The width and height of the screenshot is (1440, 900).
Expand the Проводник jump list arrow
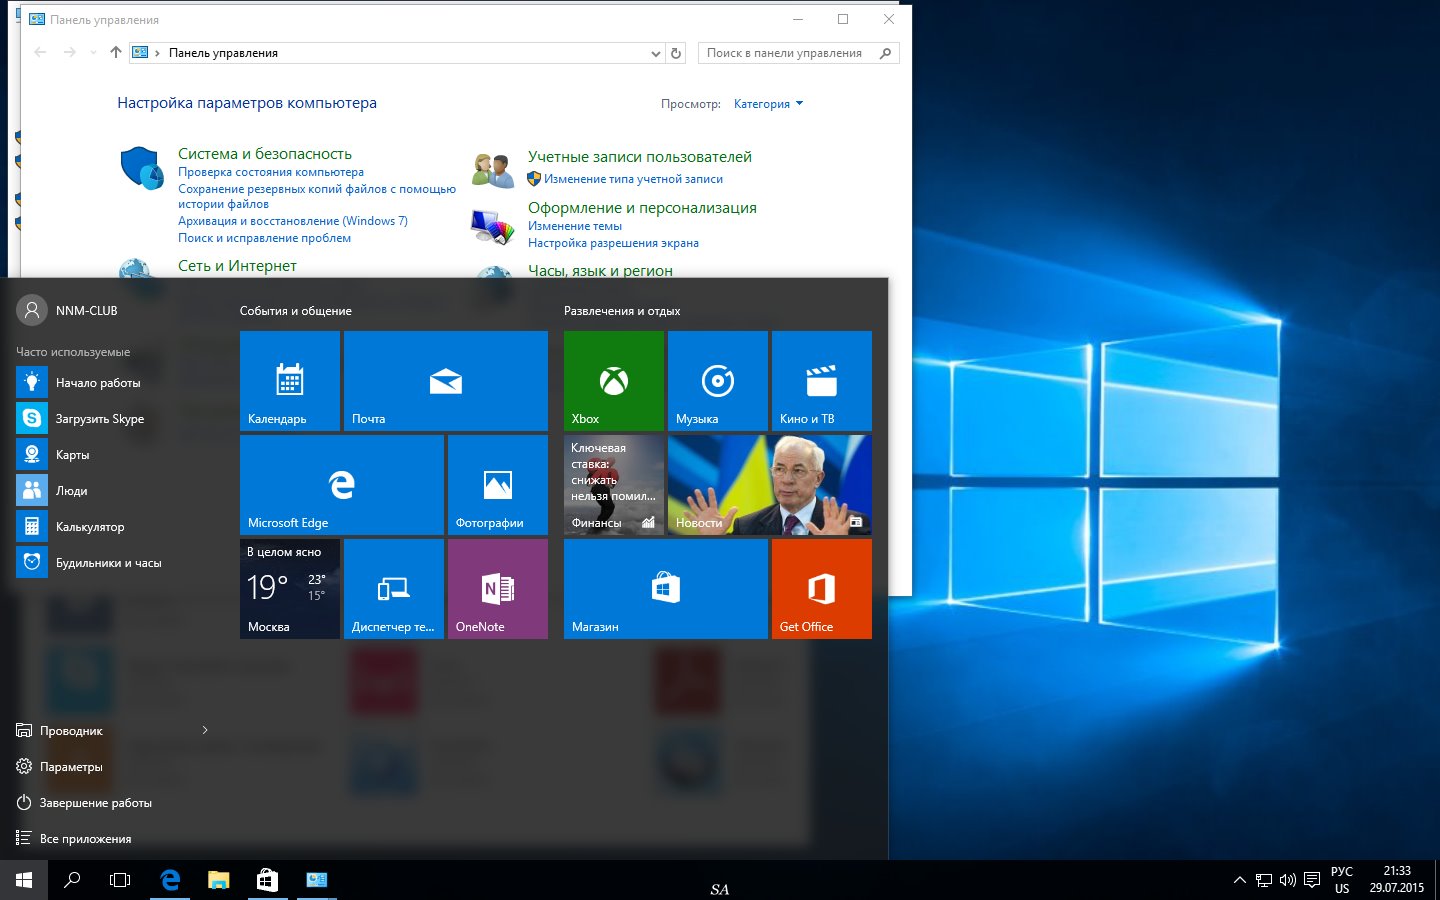click(x=205, y=730)
